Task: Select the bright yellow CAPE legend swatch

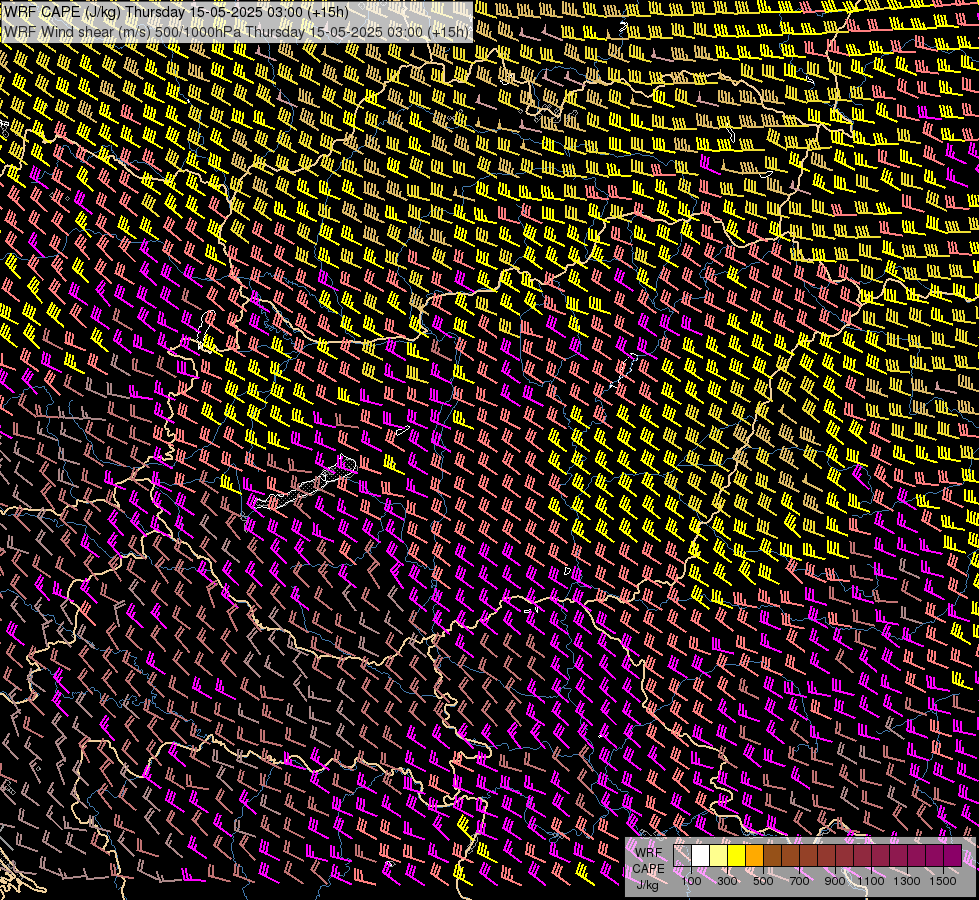Action: tap(736, 856)
